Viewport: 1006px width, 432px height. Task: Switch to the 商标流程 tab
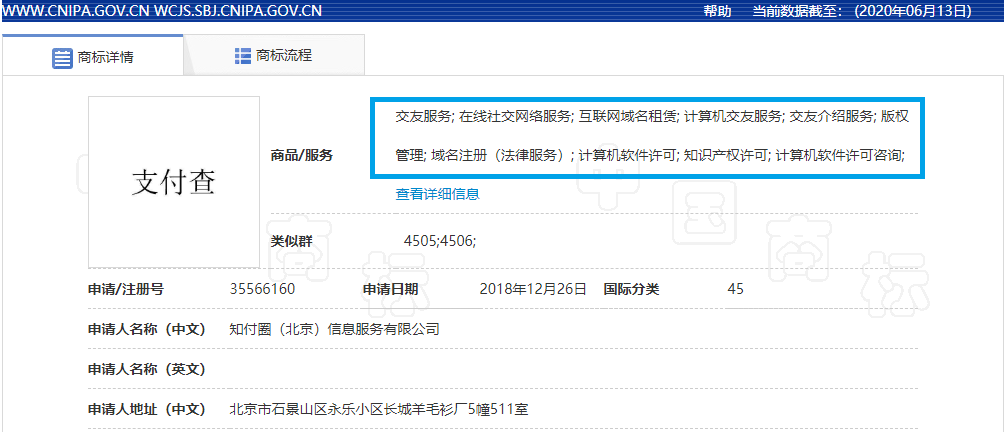coord(275,55)
